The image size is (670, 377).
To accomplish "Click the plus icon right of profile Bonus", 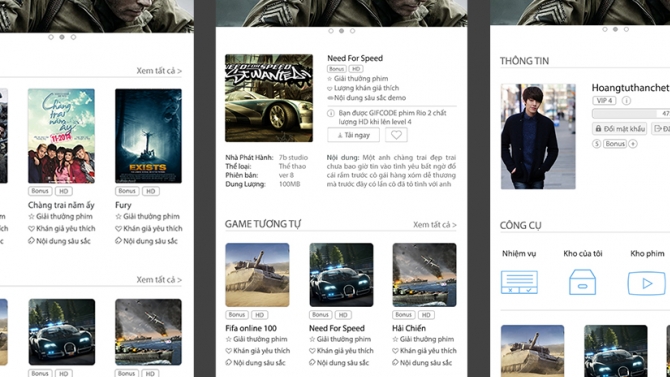I will pos(633,144).
